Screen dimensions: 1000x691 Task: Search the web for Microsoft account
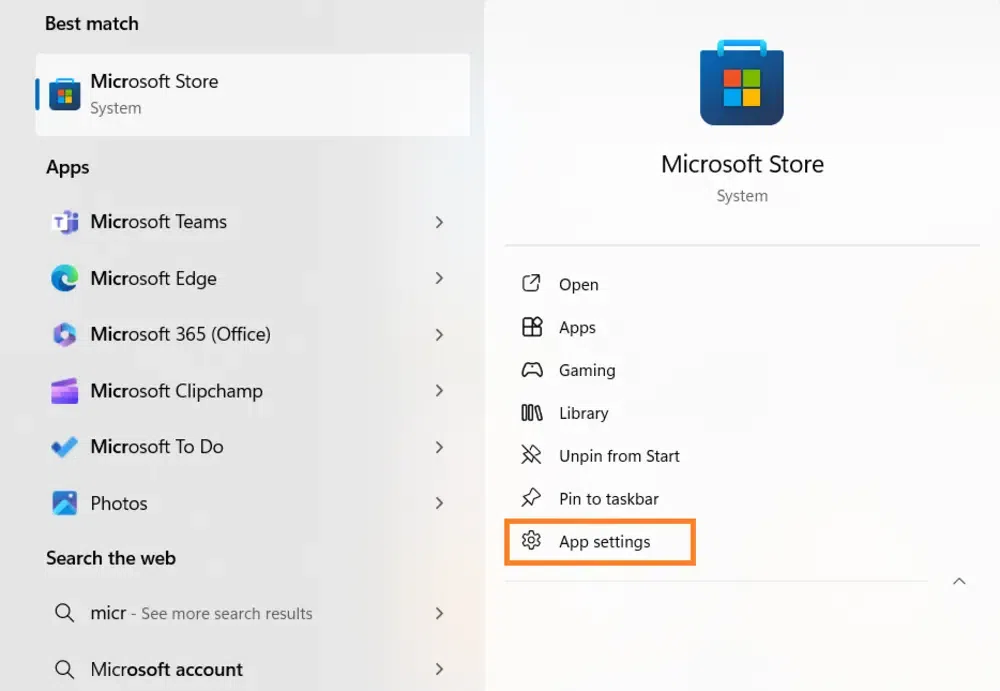166,669
